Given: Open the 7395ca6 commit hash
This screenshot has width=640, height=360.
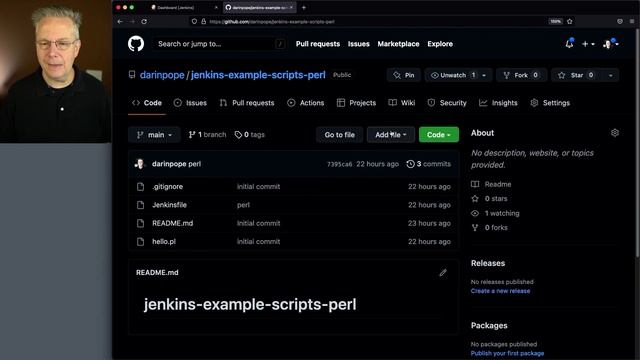Looking at the screenshot, I should click(339, 164).
